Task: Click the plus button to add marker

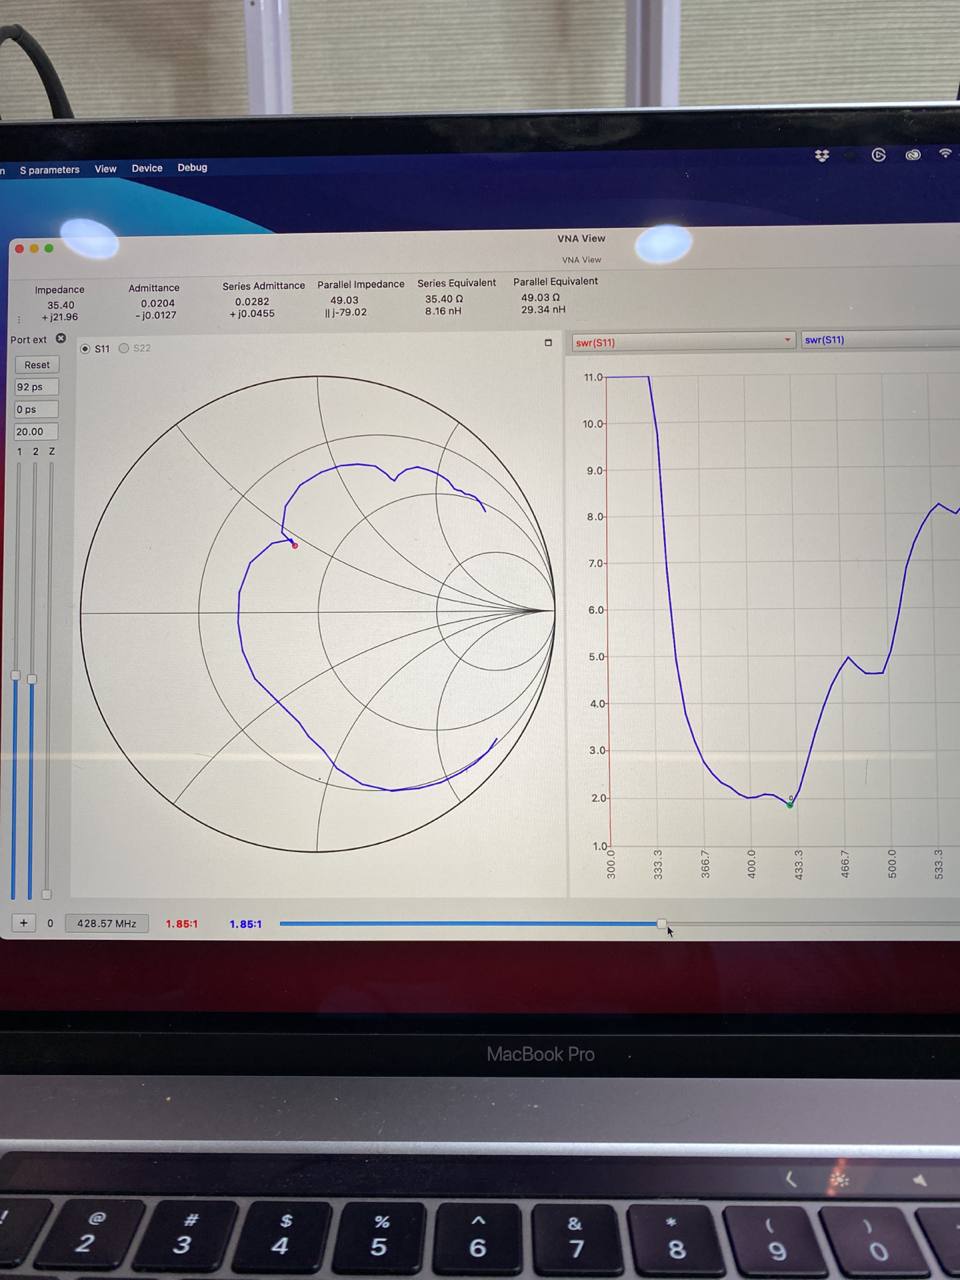Action: click(24, 923)
